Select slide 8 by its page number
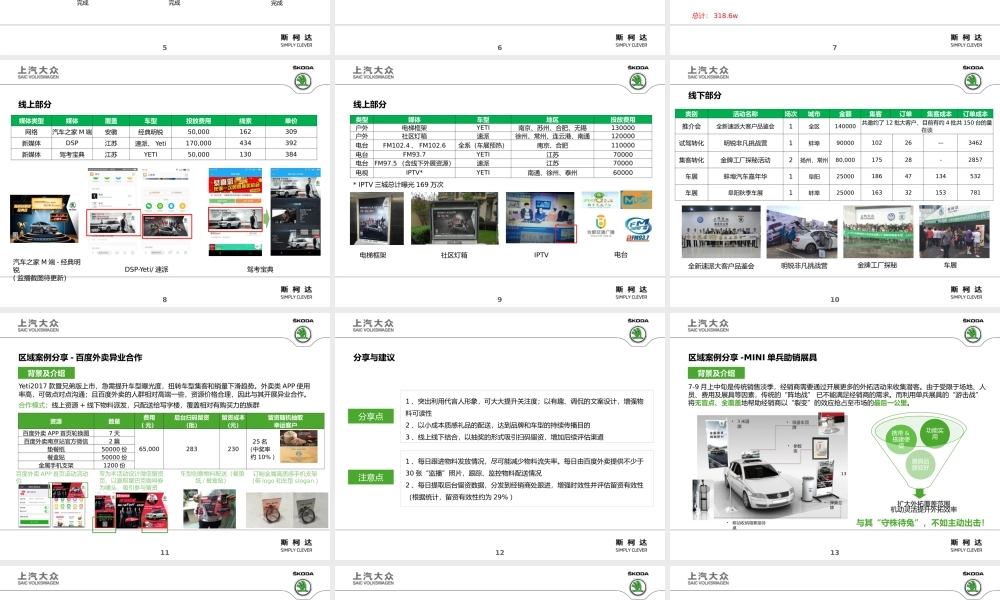The width and height of the screenshot is (1000, 600). click(x=165, y=299)
